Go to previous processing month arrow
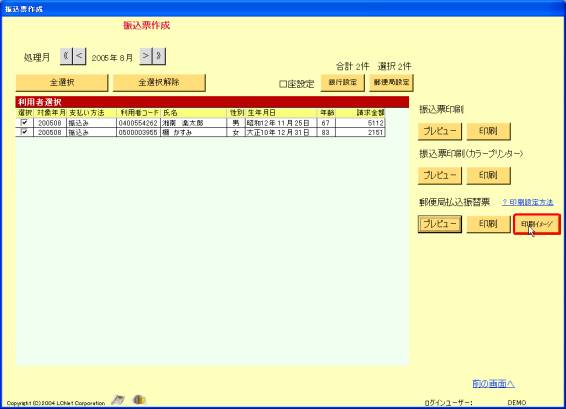This screenshot has height=409, width=566. click(79, 56)
